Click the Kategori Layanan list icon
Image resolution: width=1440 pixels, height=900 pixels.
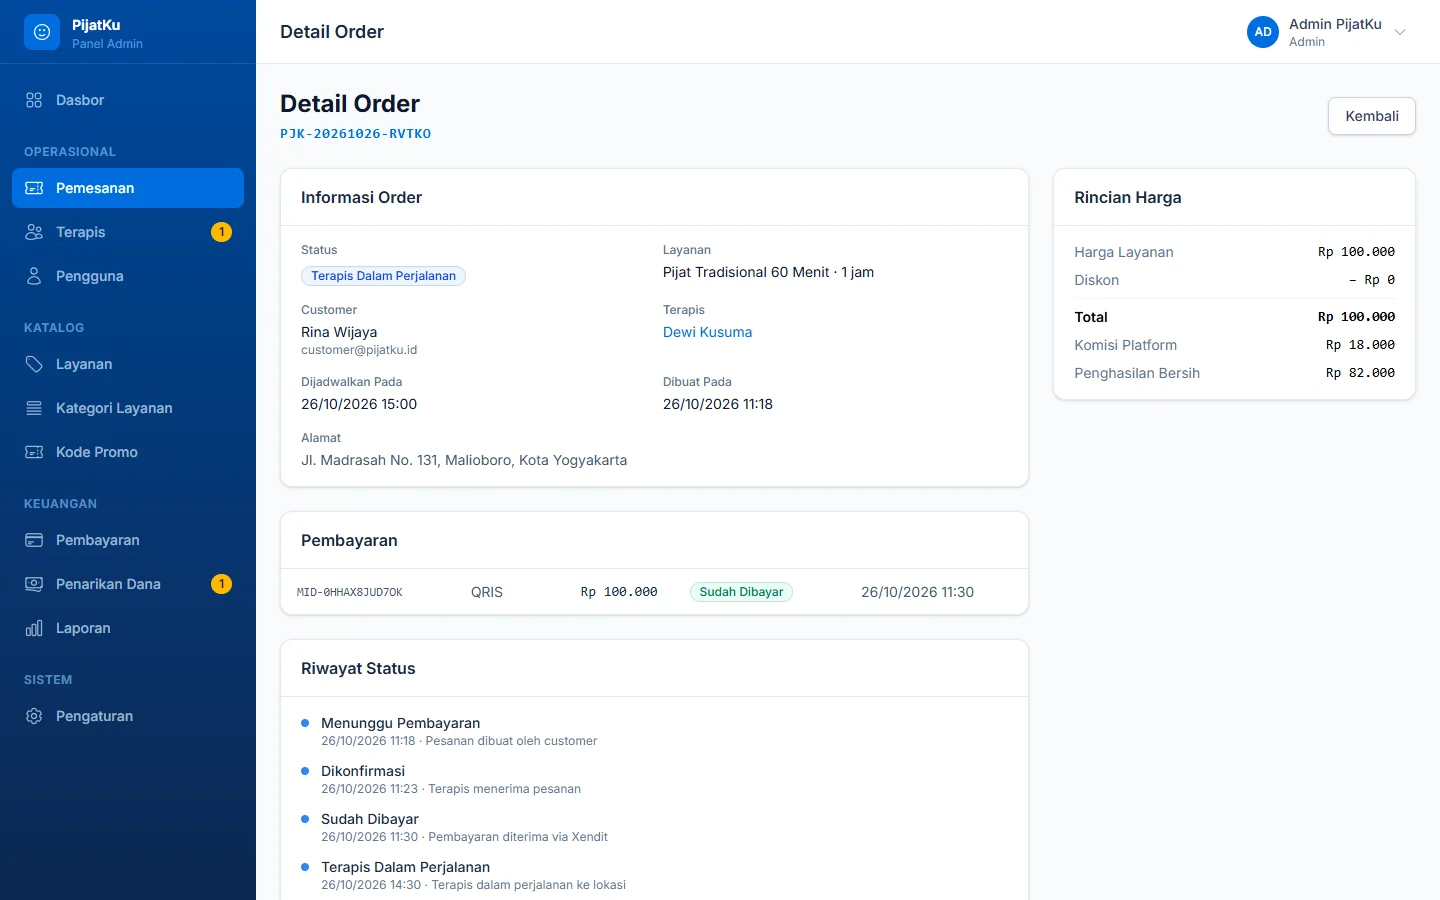34,408
